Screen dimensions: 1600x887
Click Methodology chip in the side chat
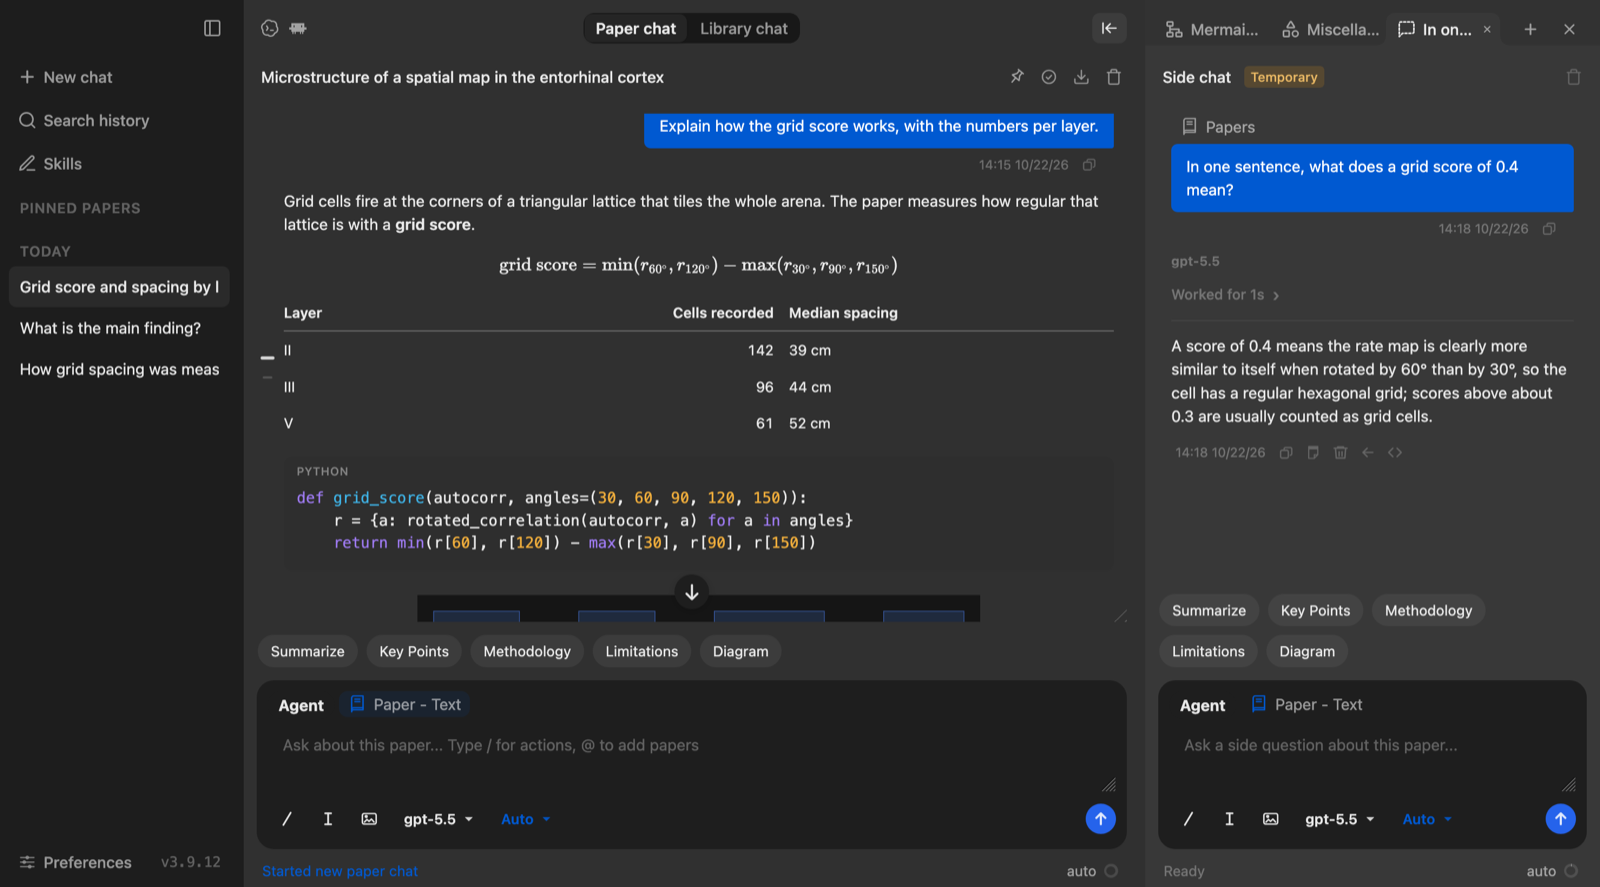click(x=1428, y=610)
